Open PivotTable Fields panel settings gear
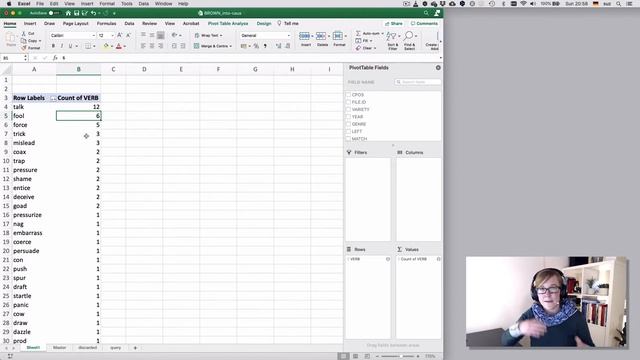 coord(438,68)
